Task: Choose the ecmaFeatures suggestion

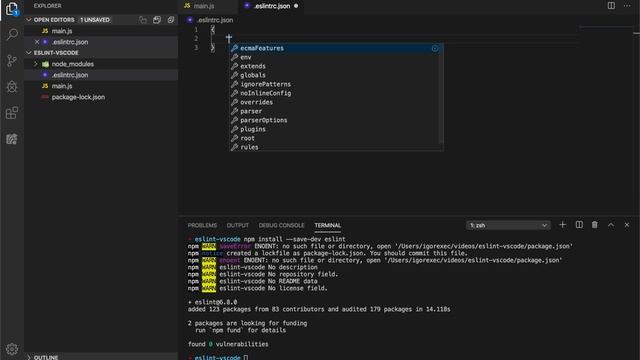Action: [336, 48]
